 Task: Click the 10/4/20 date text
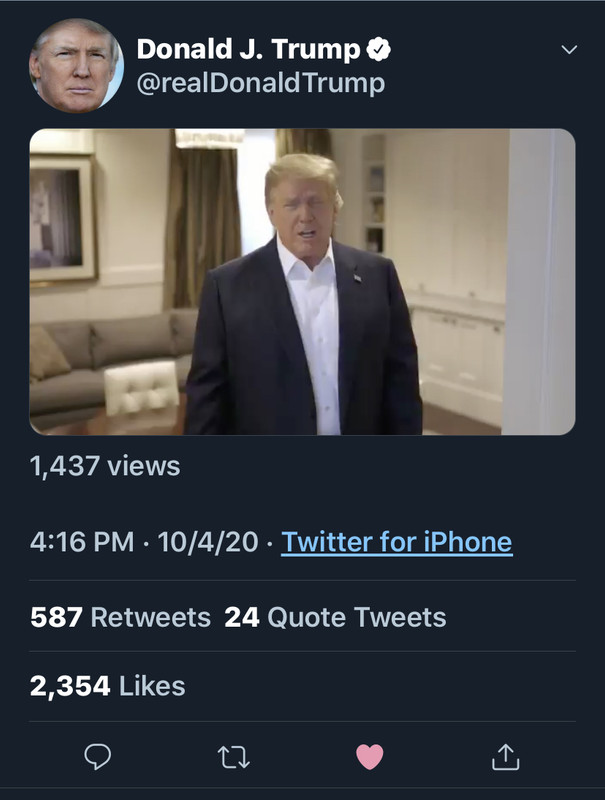click(210, 542)
